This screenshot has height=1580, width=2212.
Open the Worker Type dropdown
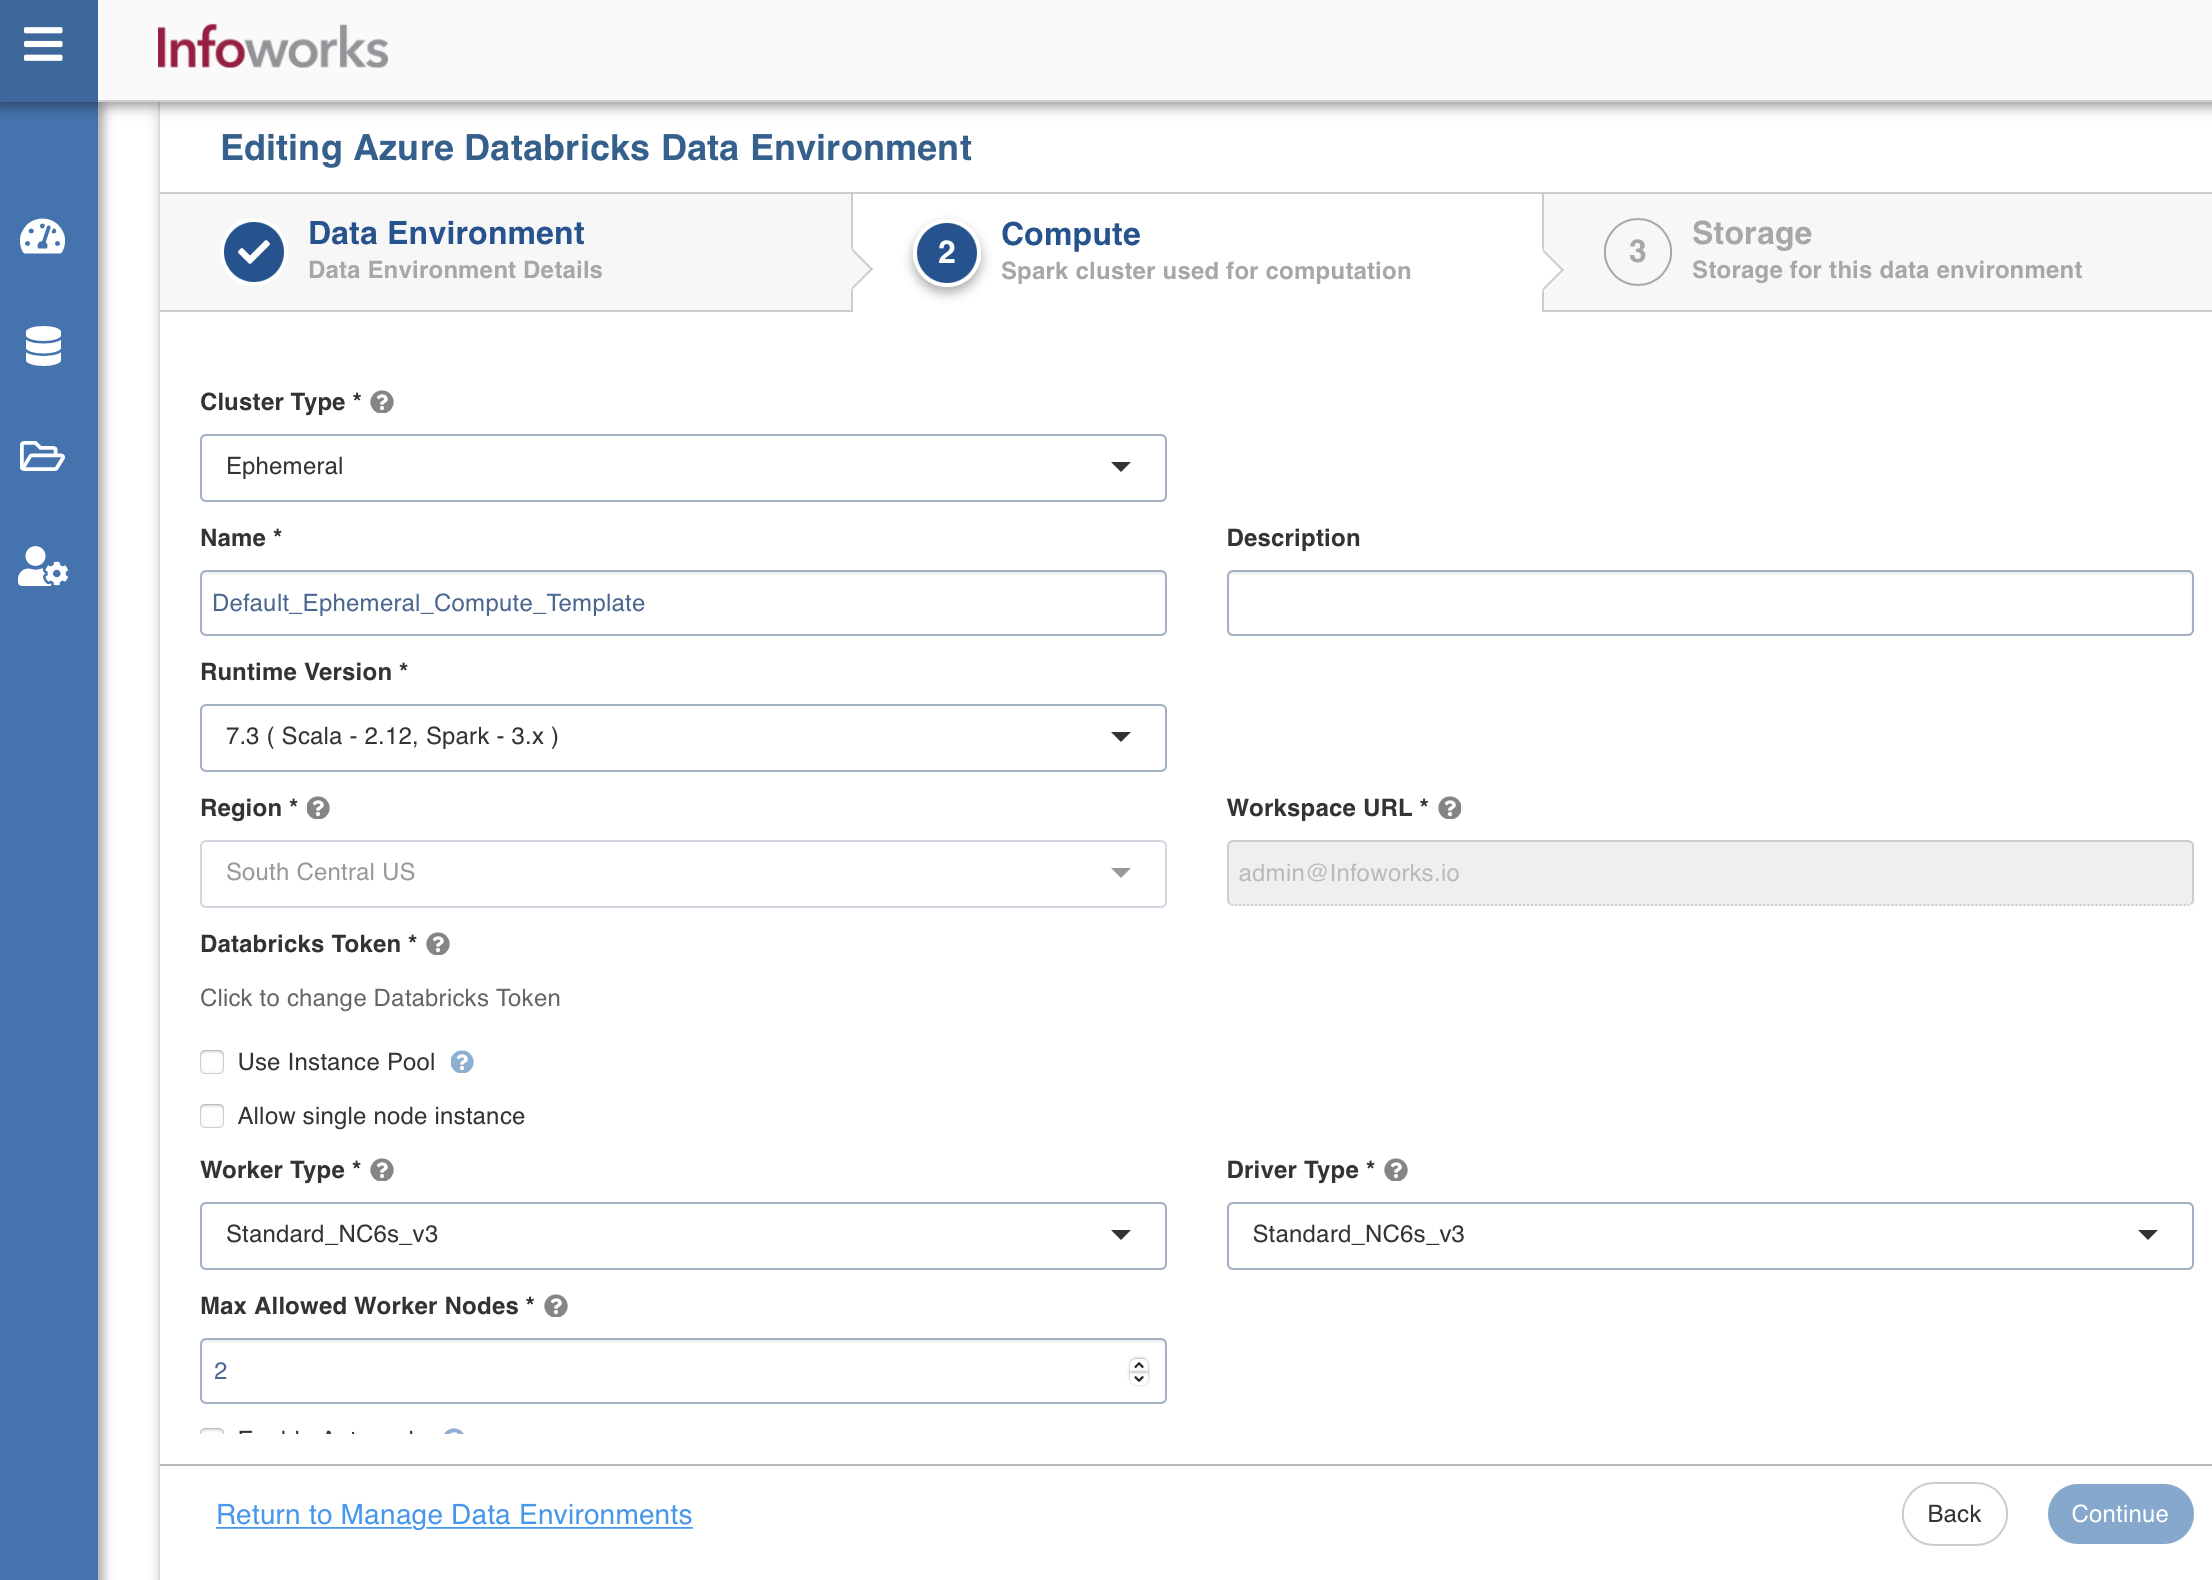[683, 1235]
